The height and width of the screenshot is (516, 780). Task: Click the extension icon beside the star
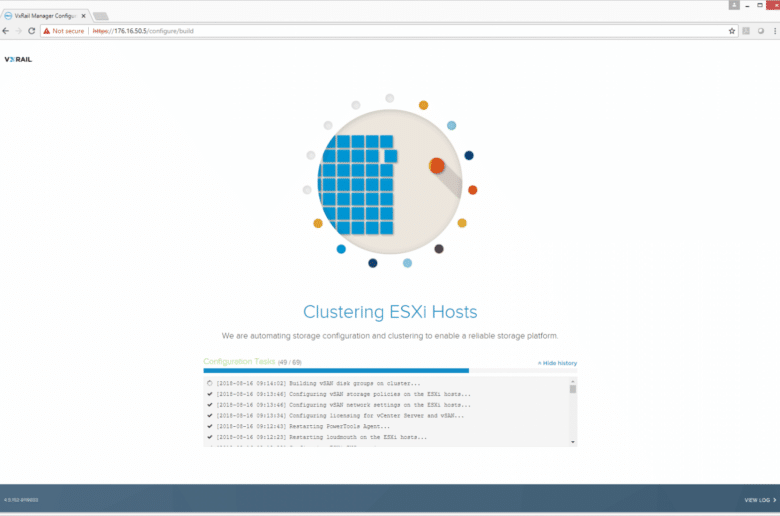coord(746,31)
